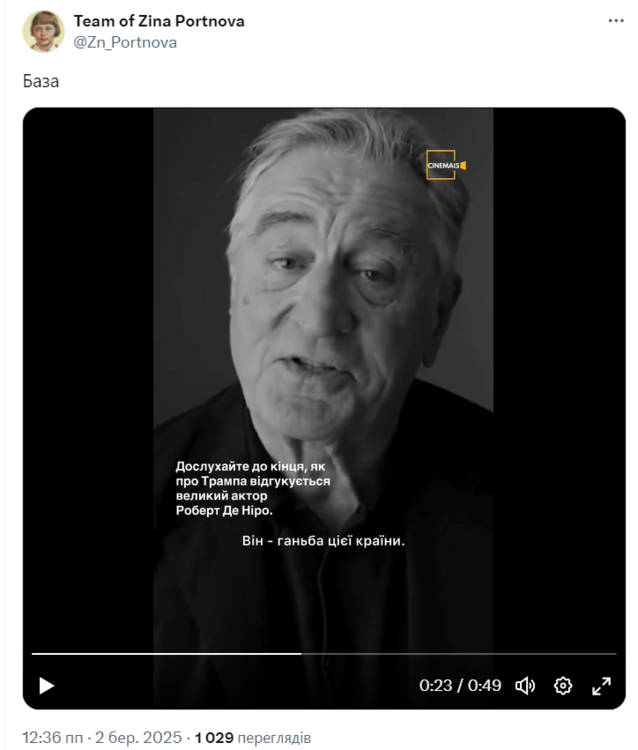Click the subtitle Він - ганьба цієї країни
The width and height of the screenshot is (638, 750).
(323, 541)
